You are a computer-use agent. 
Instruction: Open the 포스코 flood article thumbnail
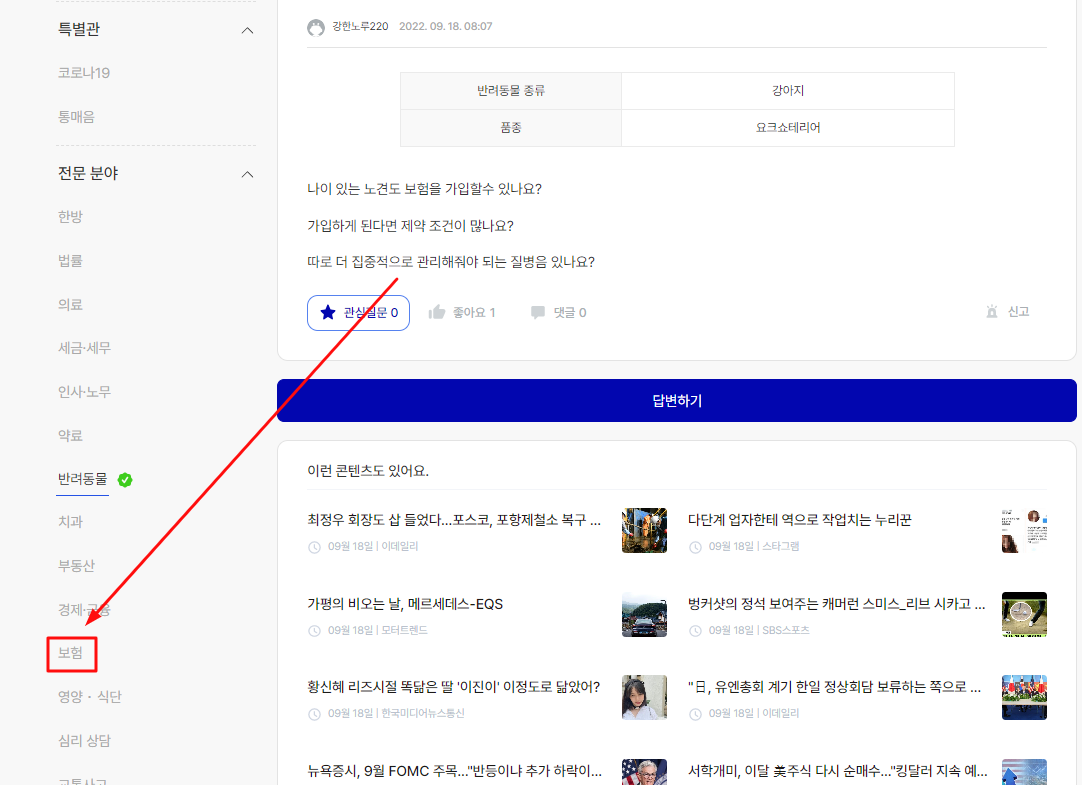(x=644, y=530)
